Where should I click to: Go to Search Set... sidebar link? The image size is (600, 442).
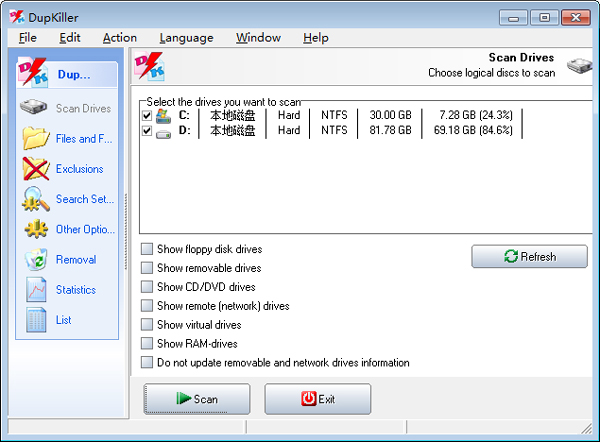click(x=85, y=199)
